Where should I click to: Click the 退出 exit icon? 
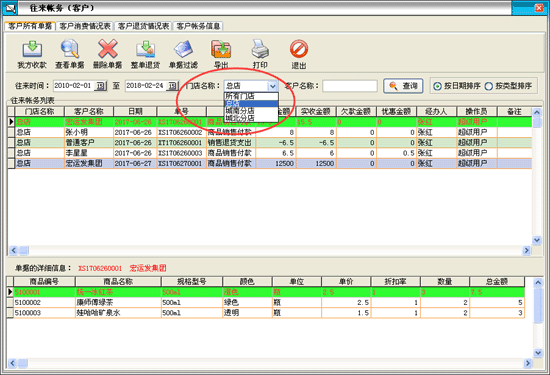[299, 49]
